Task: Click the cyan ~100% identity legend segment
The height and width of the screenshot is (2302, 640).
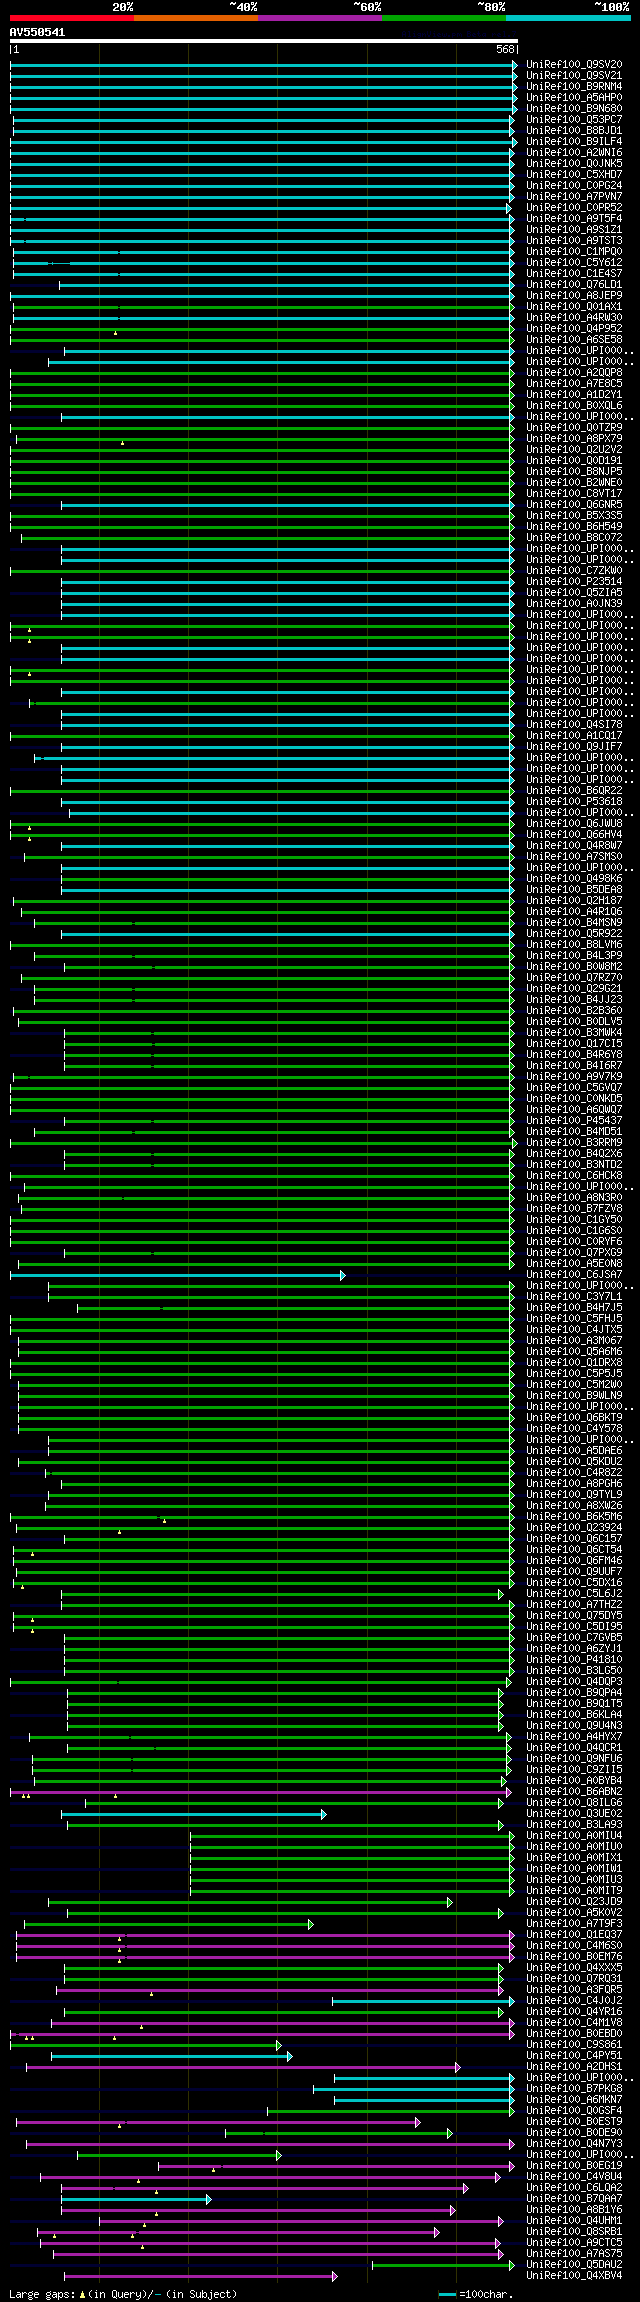Action: click(568, 18)
